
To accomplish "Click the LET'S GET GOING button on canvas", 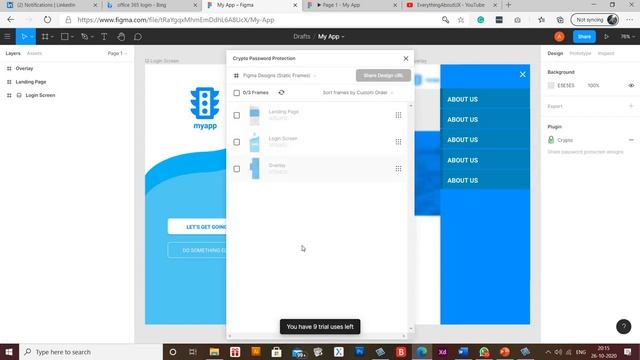I will (197, 227).
